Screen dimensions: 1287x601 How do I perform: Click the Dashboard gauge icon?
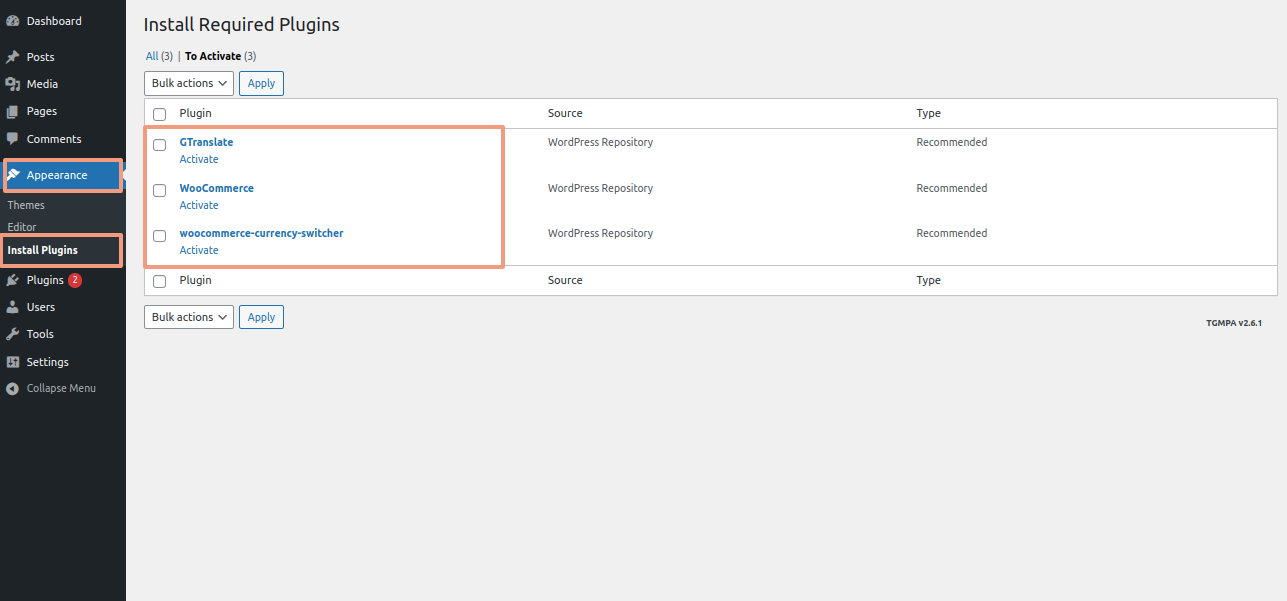click(x=13, y=21)
